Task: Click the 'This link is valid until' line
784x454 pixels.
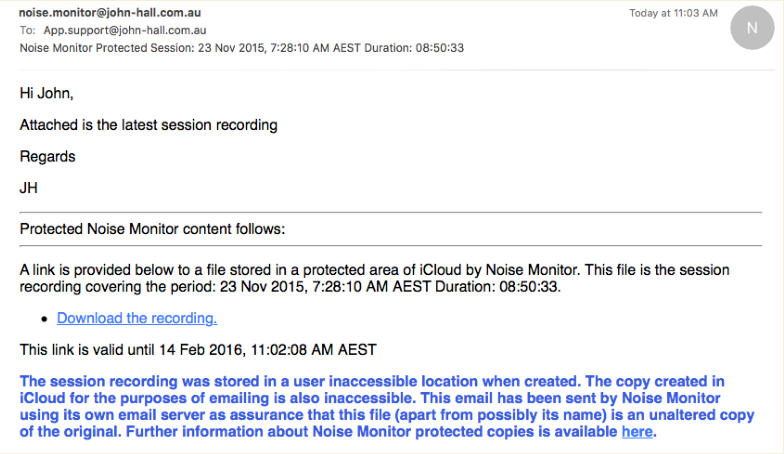Action: tap(198, 349)
